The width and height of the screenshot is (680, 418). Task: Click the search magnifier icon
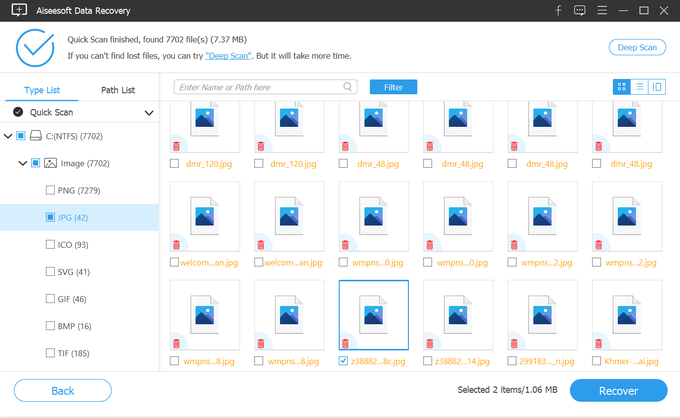347,87
